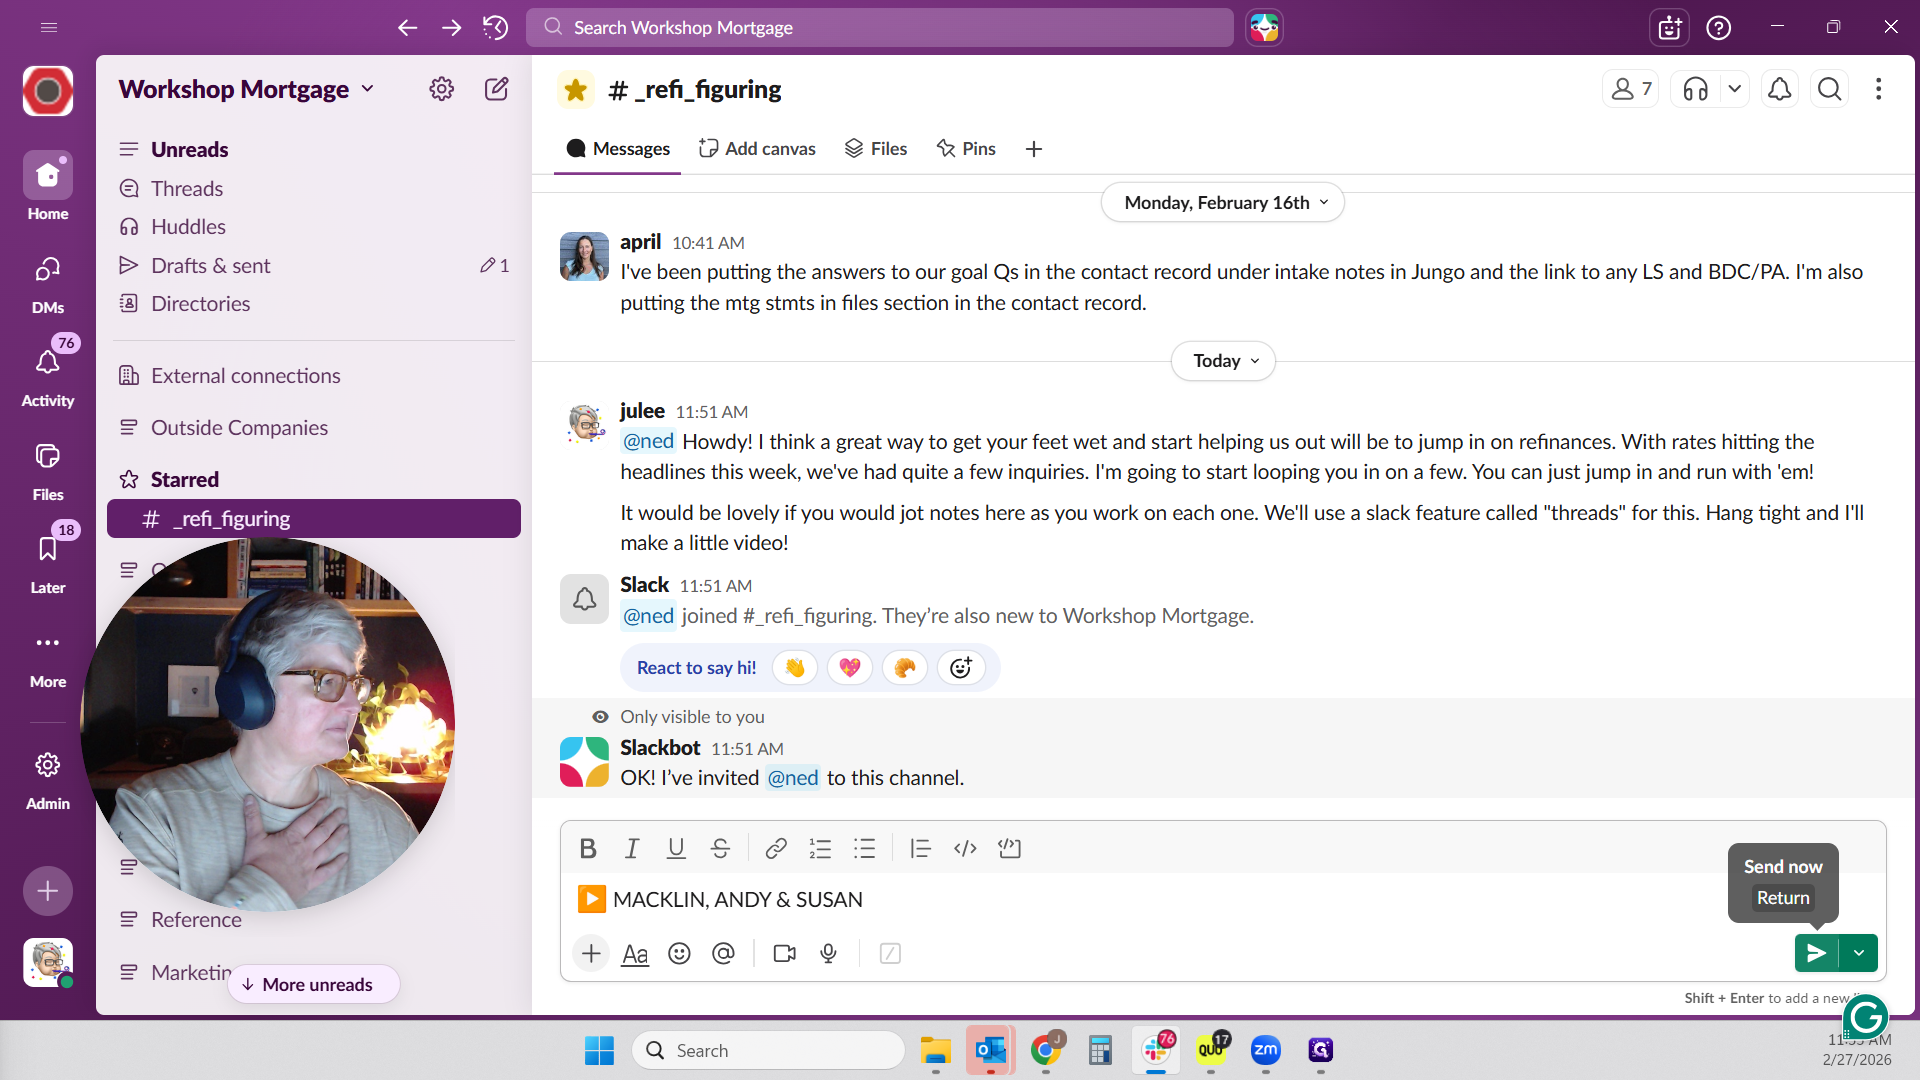Expand the Workshop Mortgage workspace menu
1920x1080 pixels.
[246, 89]
